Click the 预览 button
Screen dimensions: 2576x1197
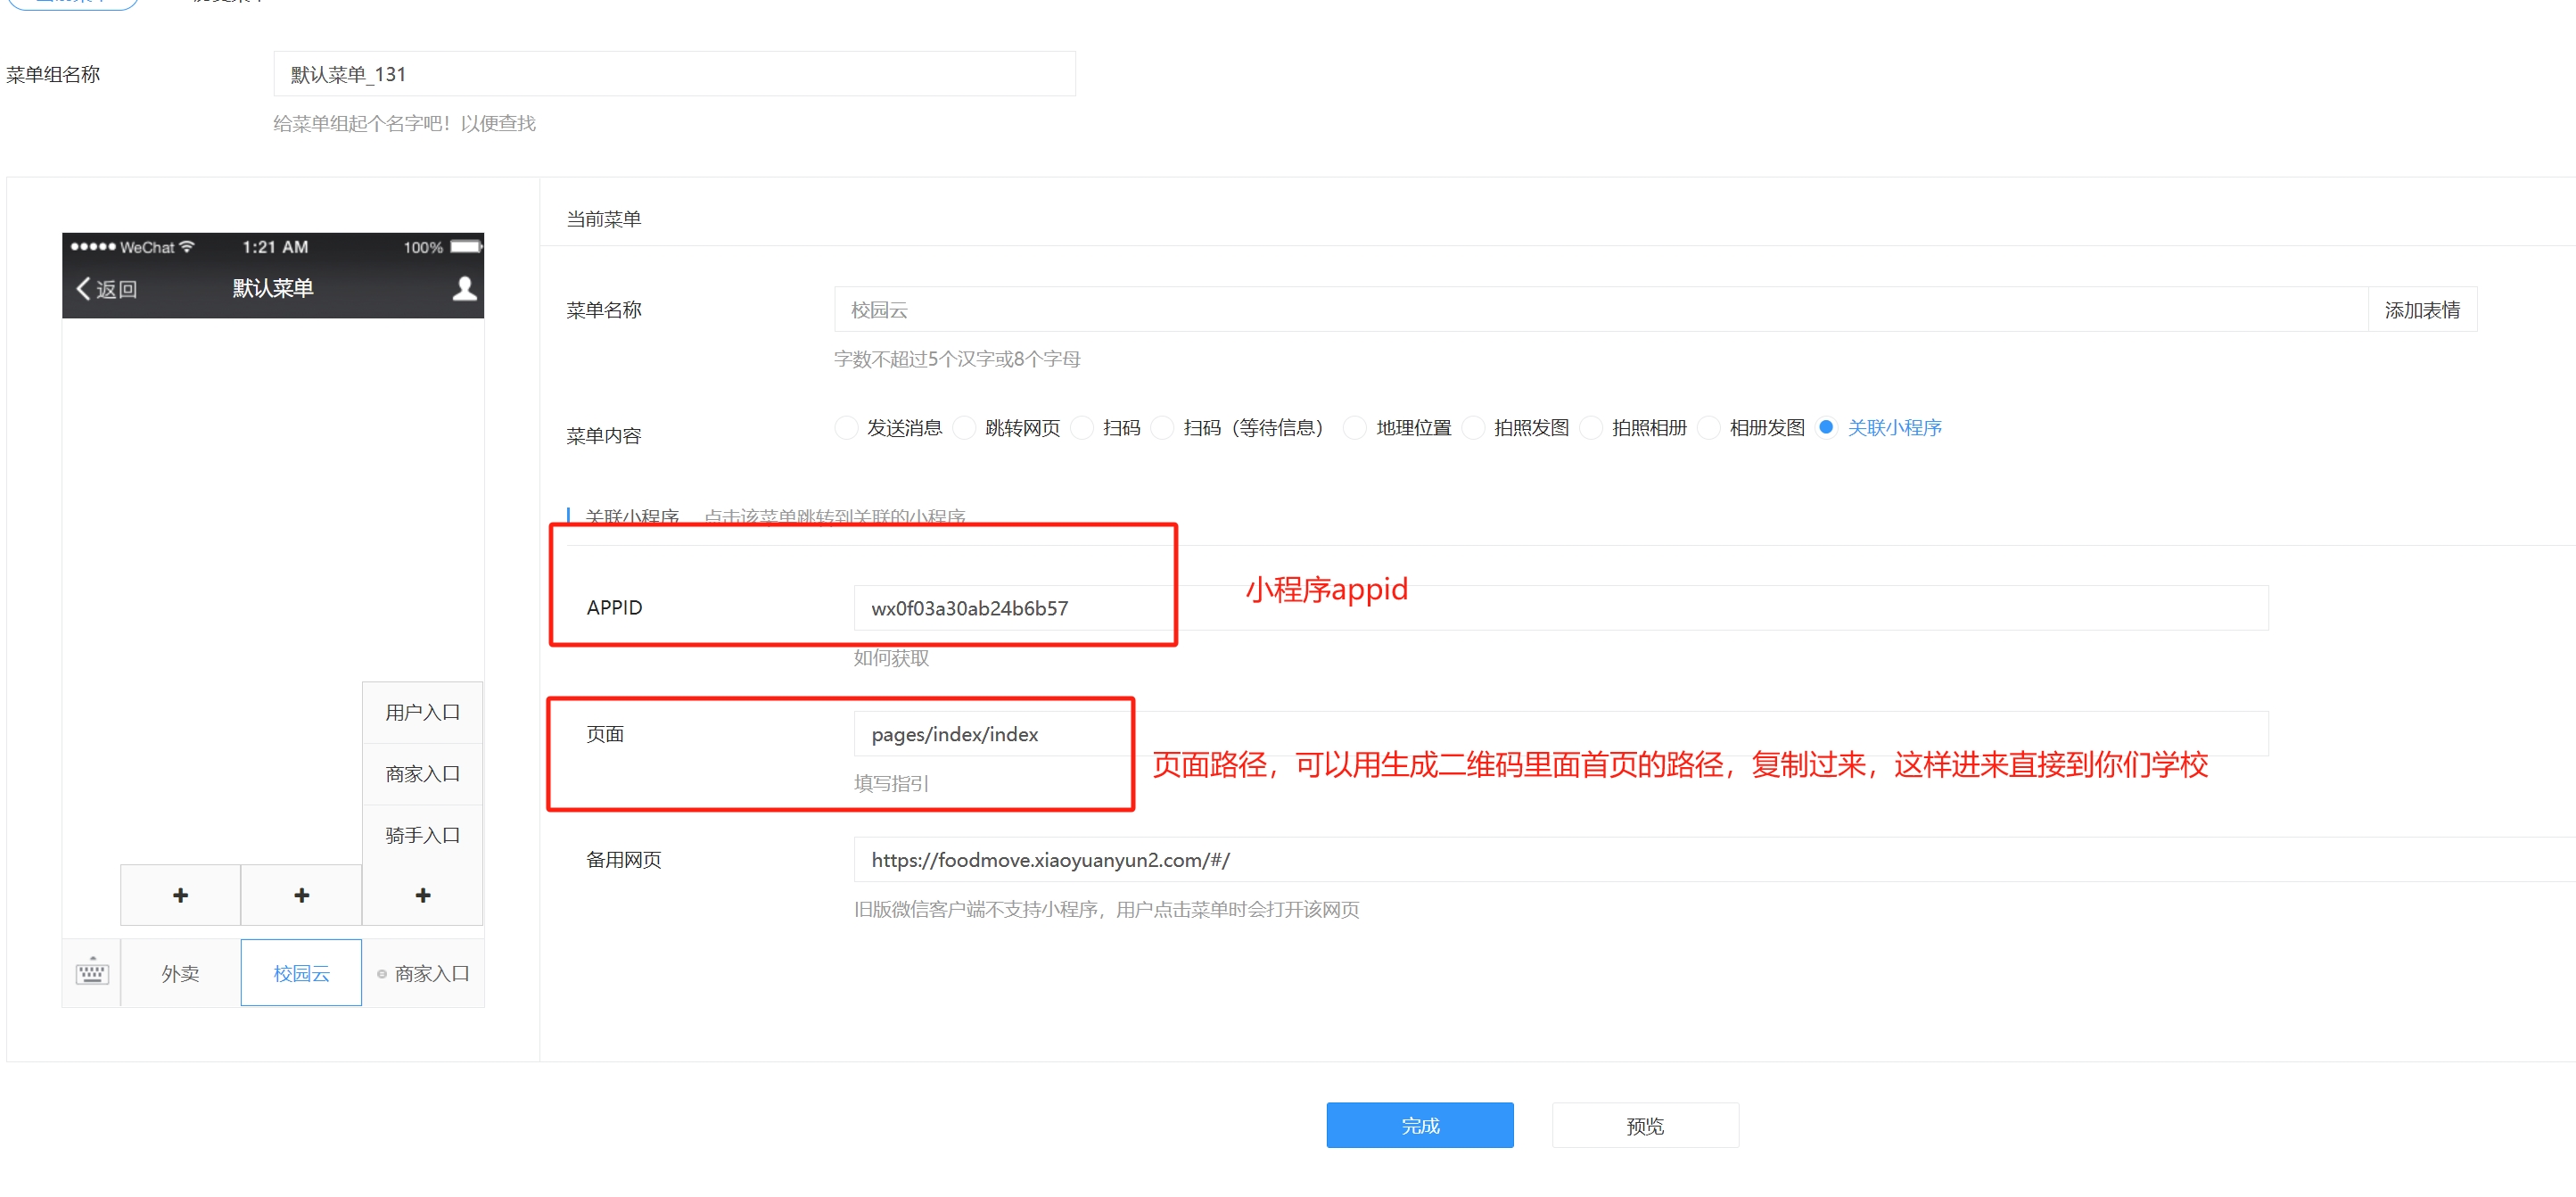click(x=1645, y=1125)
